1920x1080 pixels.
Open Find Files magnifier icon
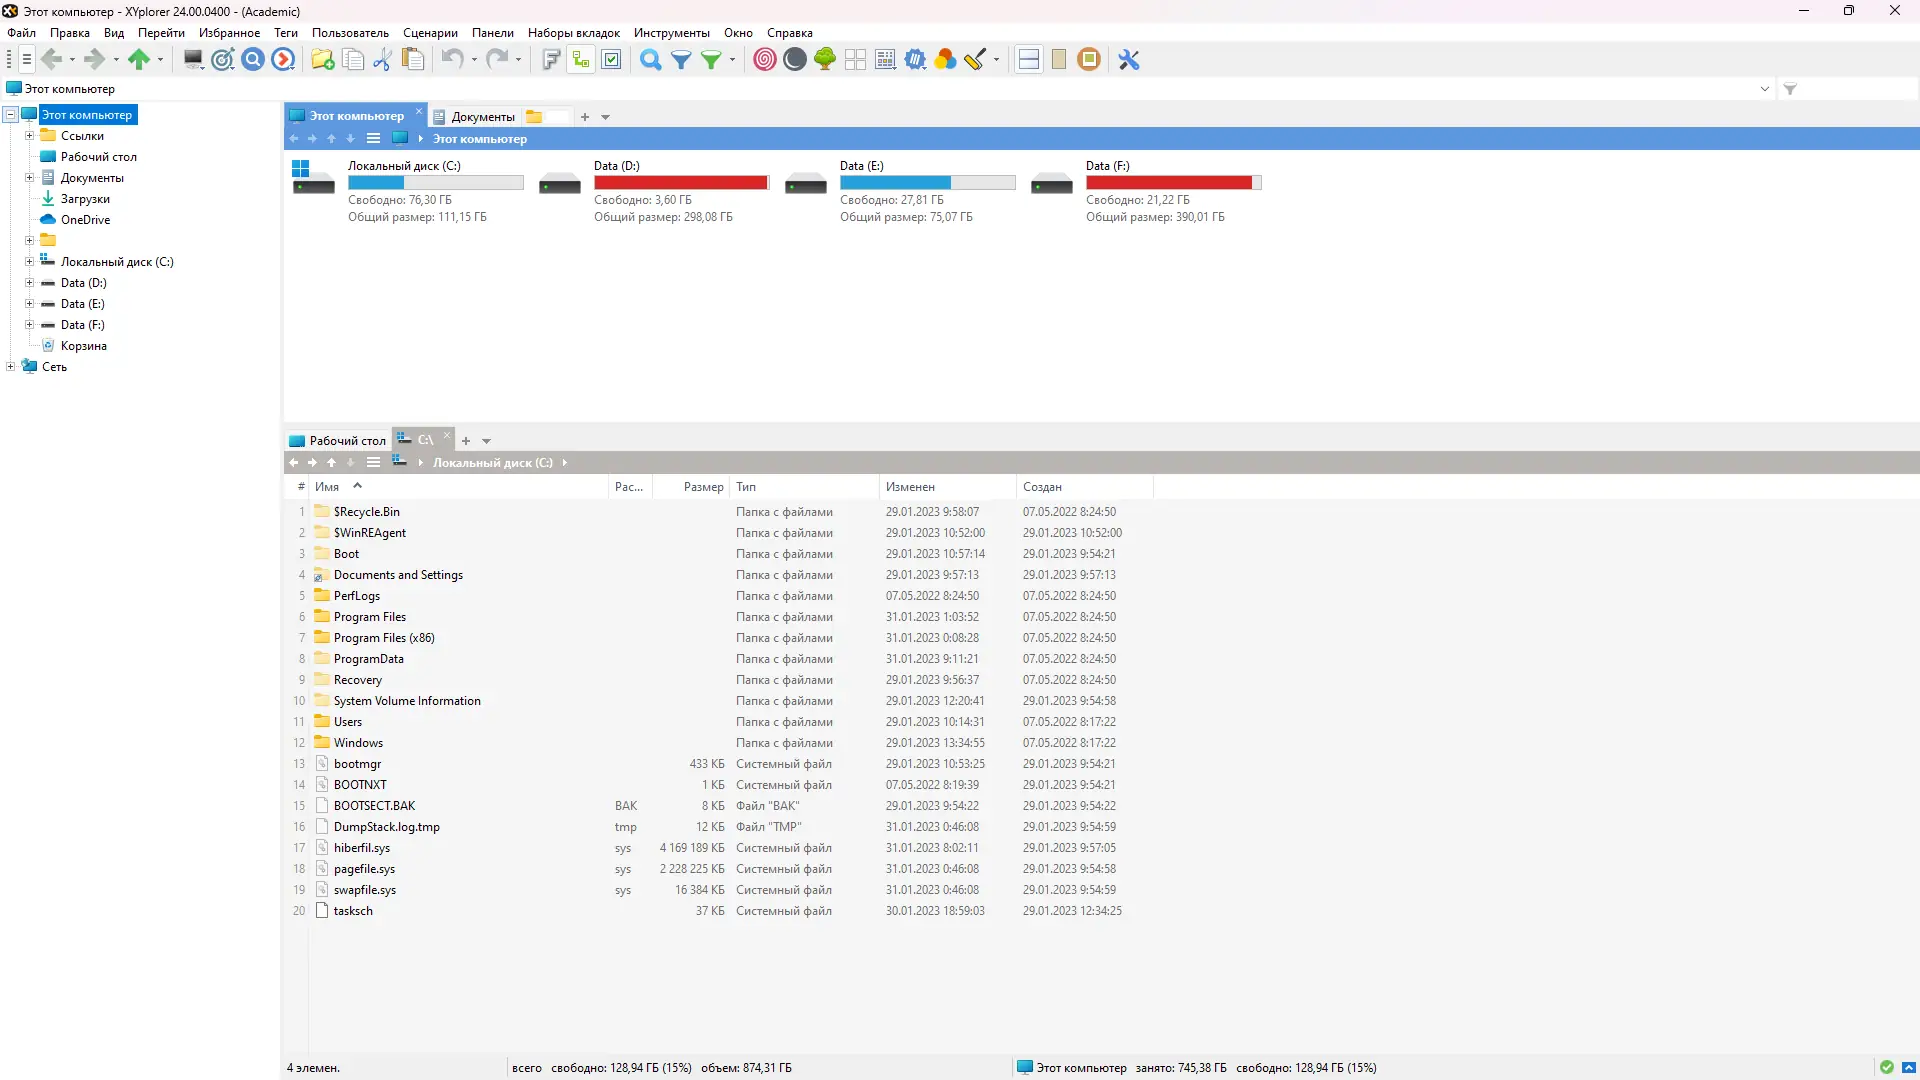click(650, 60)
